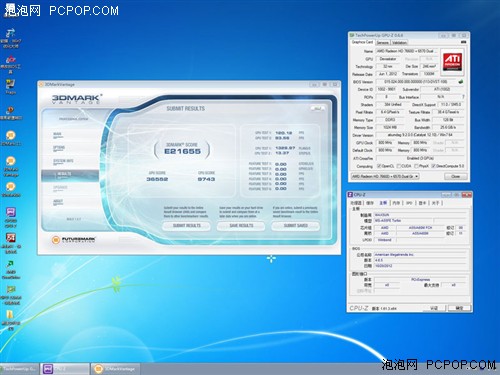Toggle the PhysX checkbox in GPU-Z
500x375 pixels.
pyautogui.click(x=416, y=166)
